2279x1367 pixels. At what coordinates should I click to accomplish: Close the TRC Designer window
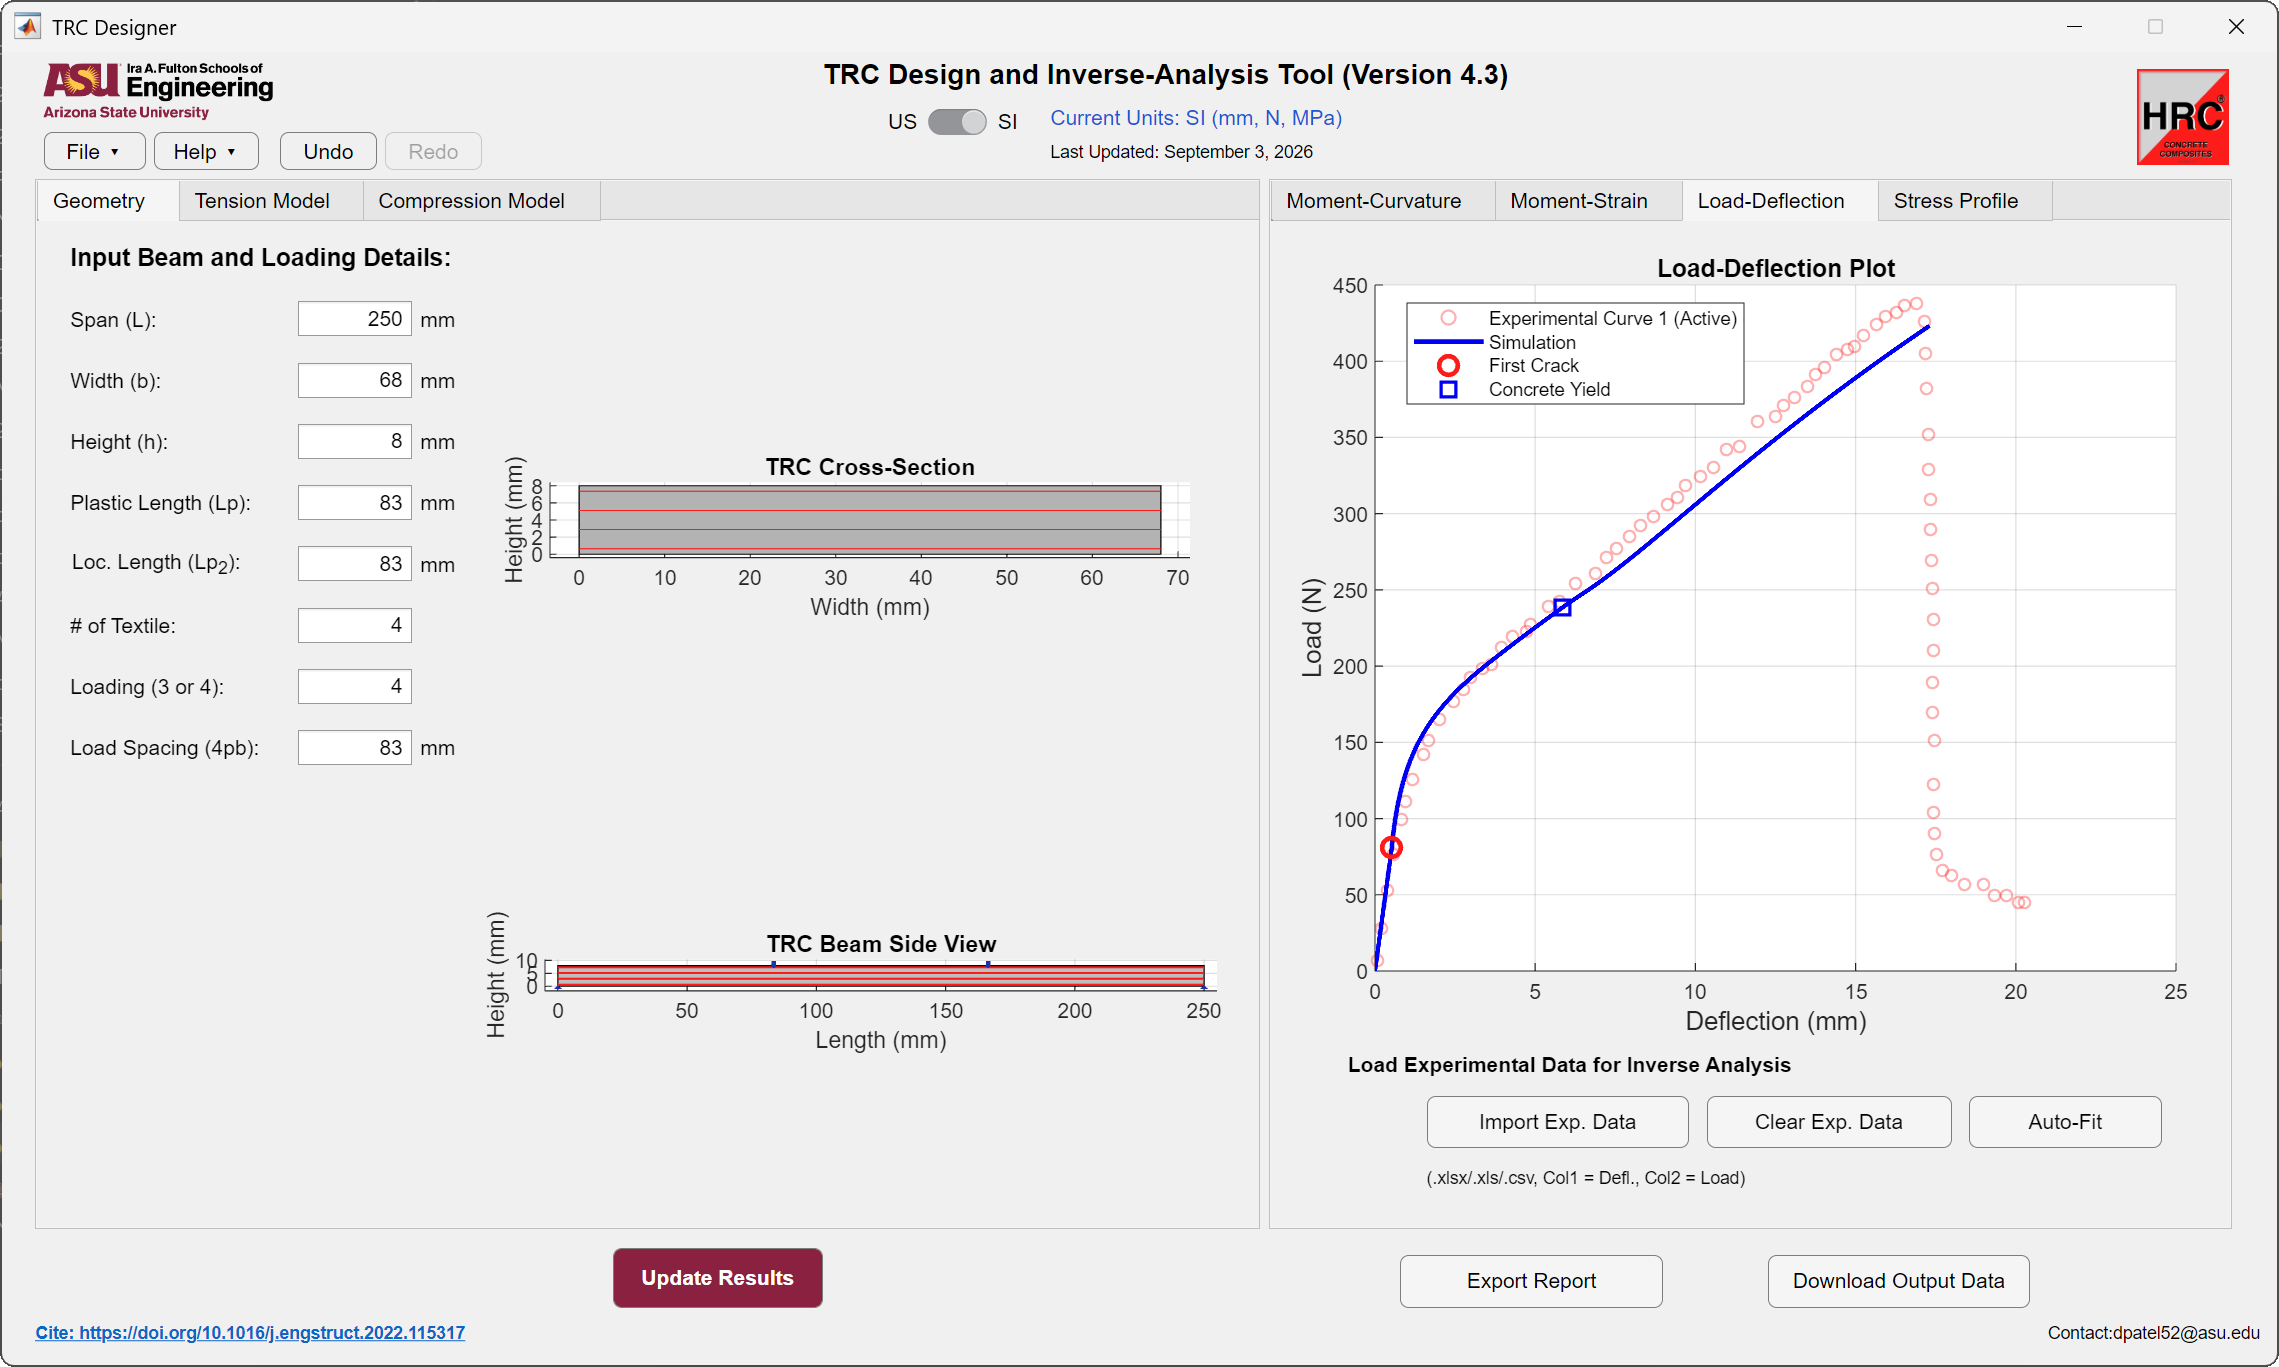(2236, 27)
